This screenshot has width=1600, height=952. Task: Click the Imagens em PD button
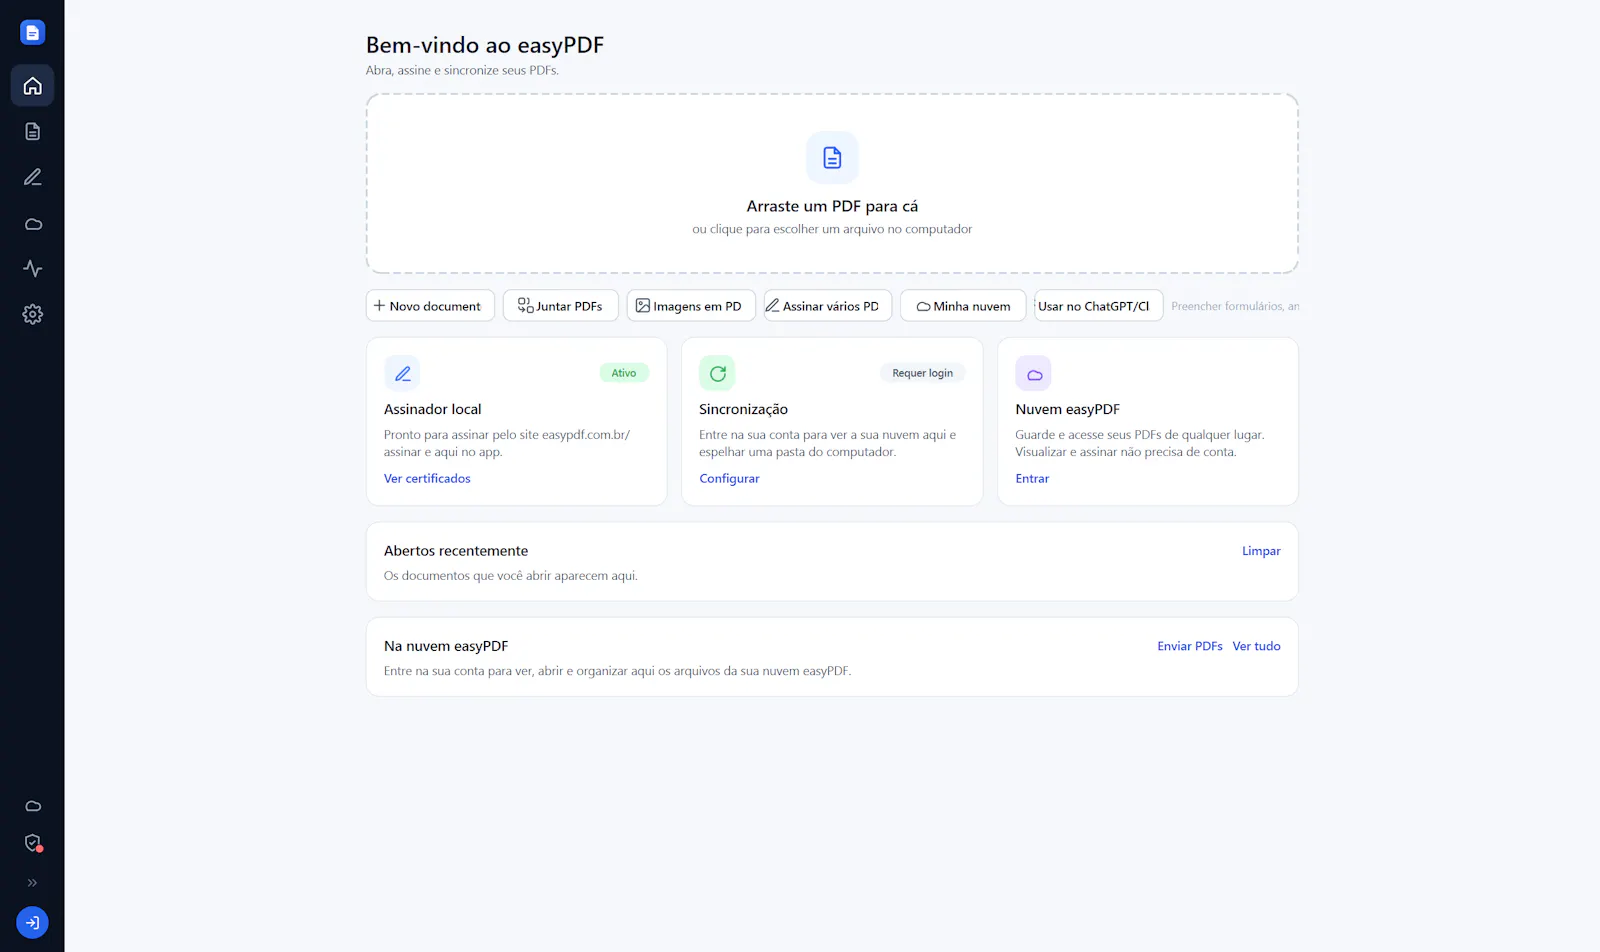[x=691, y=306]
